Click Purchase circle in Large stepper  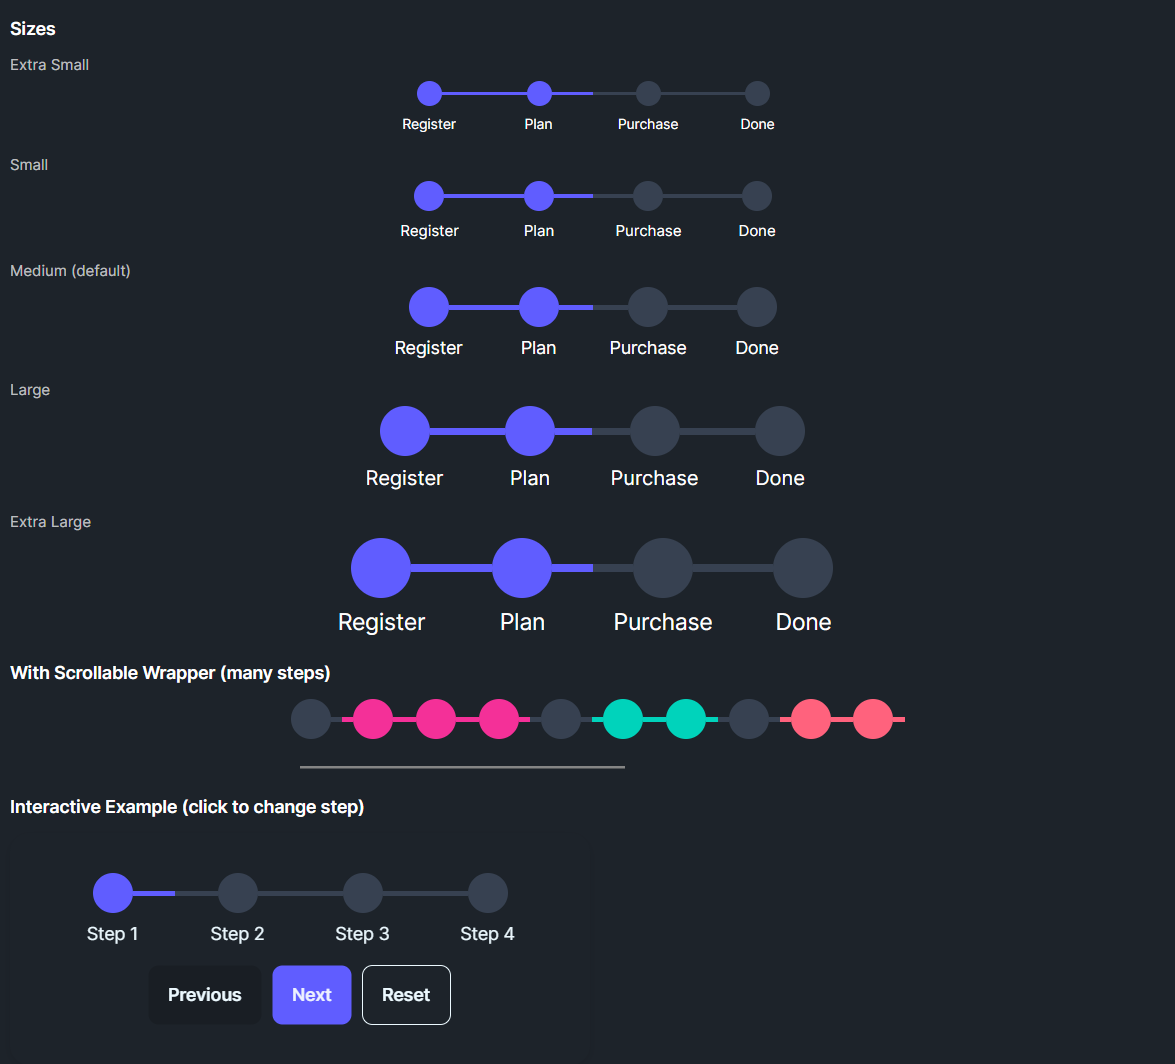(x=655, y=431)
